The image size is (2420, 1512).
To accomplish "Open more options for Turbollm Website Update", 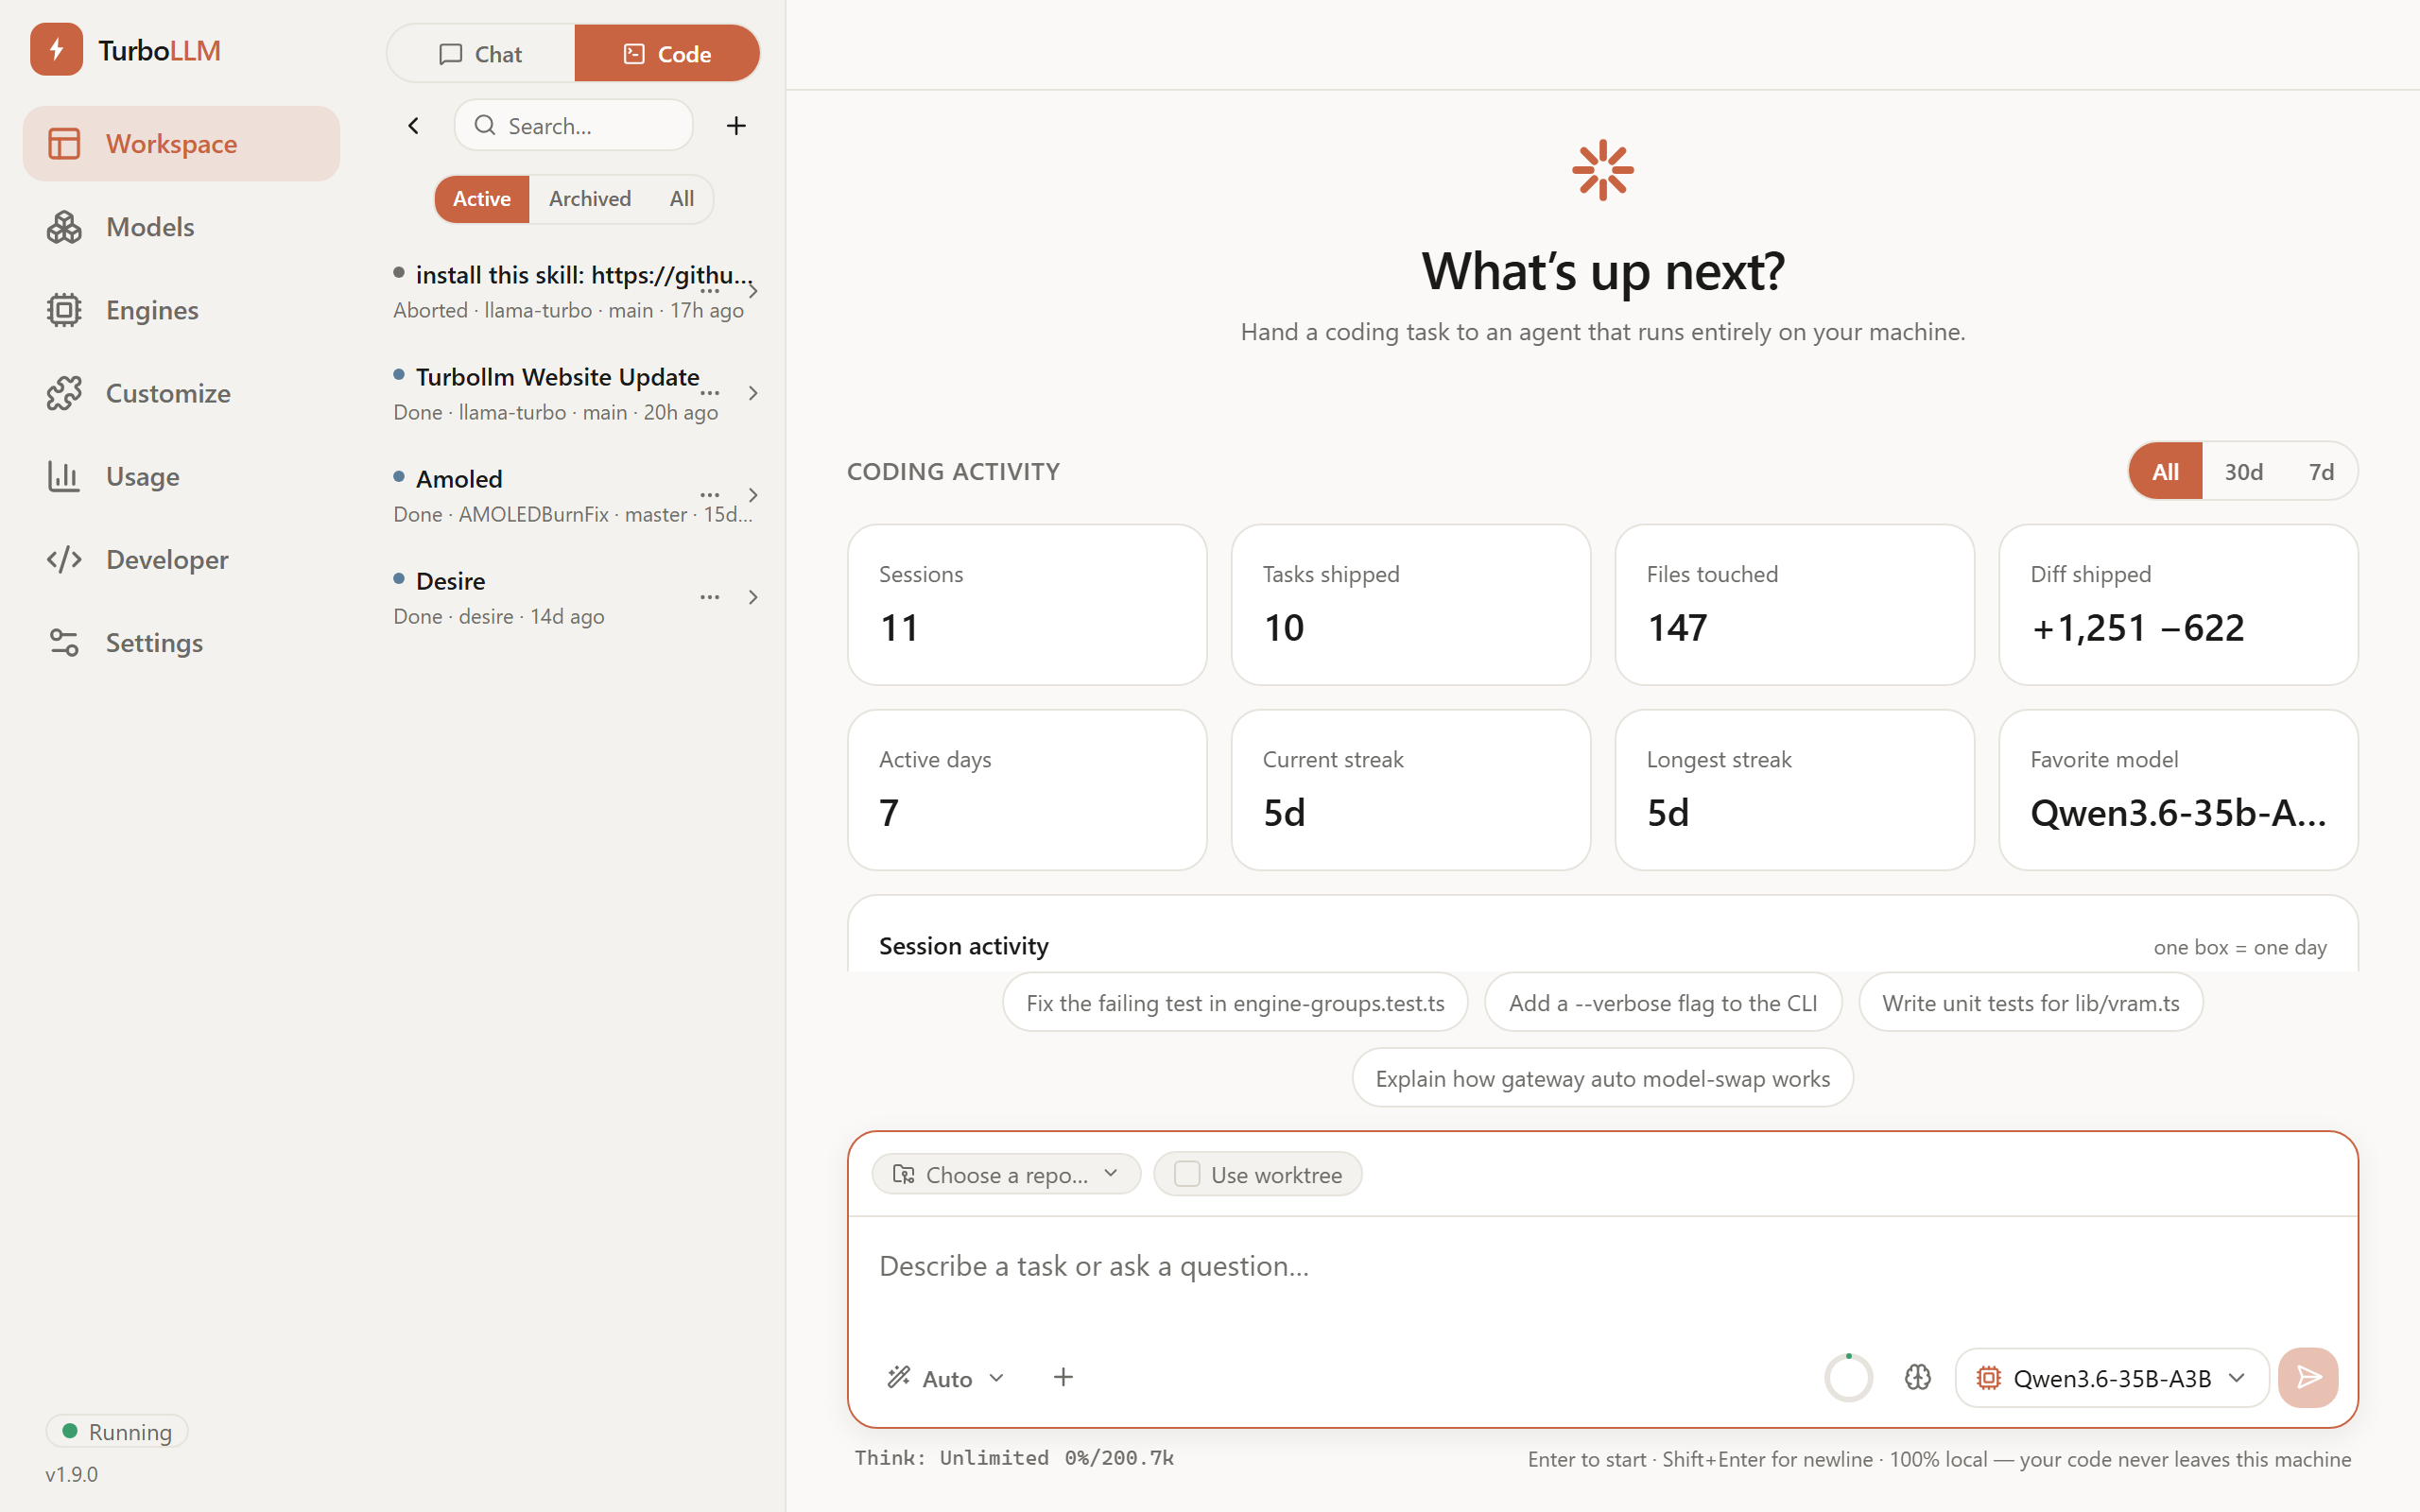I will [710, 393].
